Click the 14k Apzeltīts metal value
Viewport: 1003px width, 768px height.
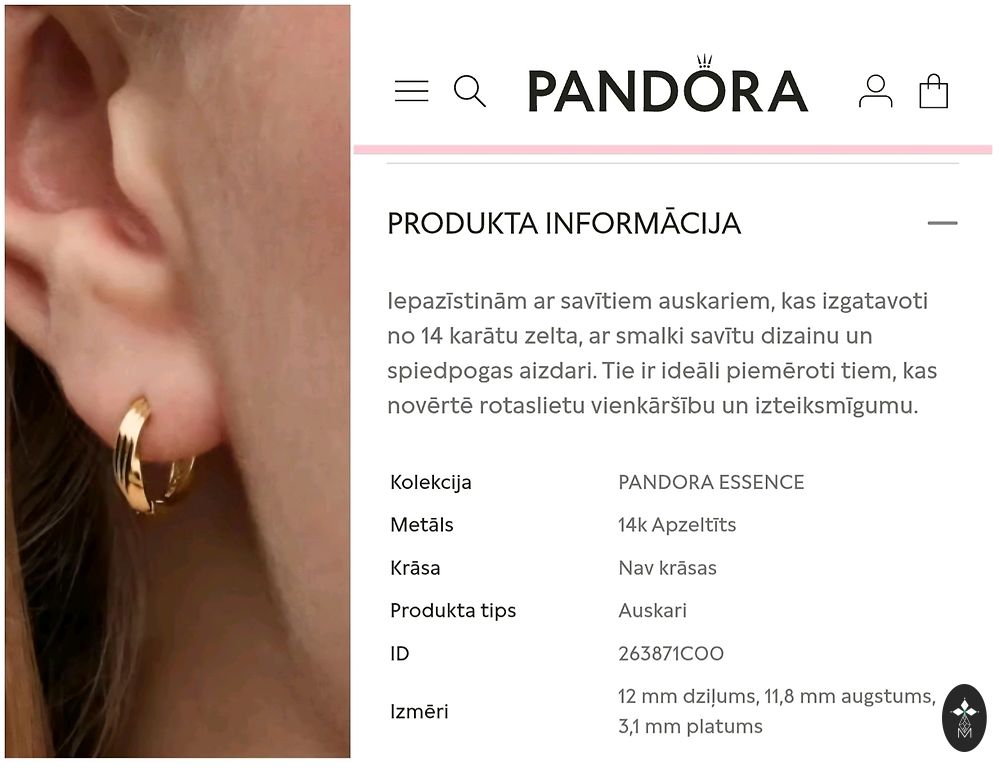click(x=677, y=525)
